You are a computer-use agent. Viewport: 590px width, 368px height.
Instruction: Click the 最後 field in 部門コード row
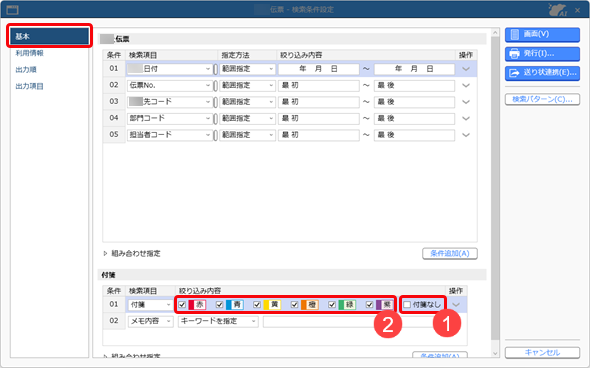(x=414, y=119)
